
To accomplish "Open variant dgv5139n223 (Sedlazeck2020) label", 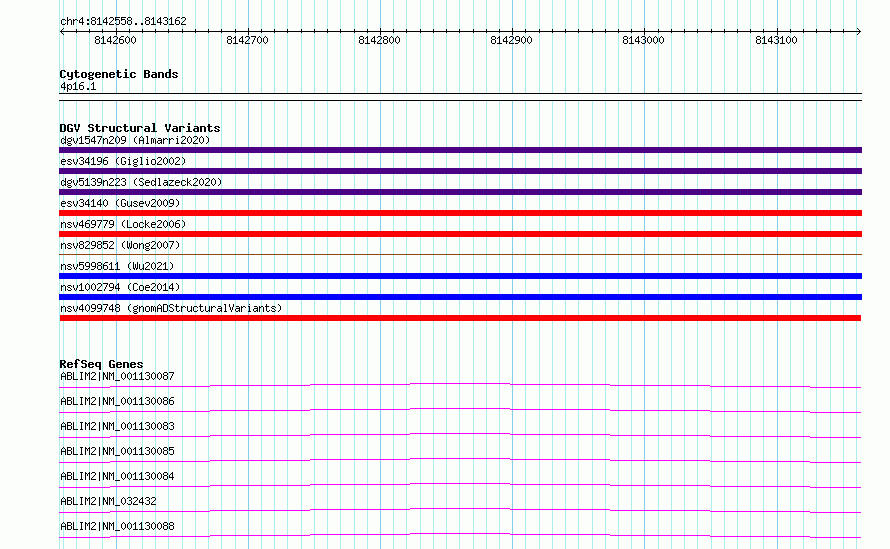I will pyautogui.click(x=141, y=182).
